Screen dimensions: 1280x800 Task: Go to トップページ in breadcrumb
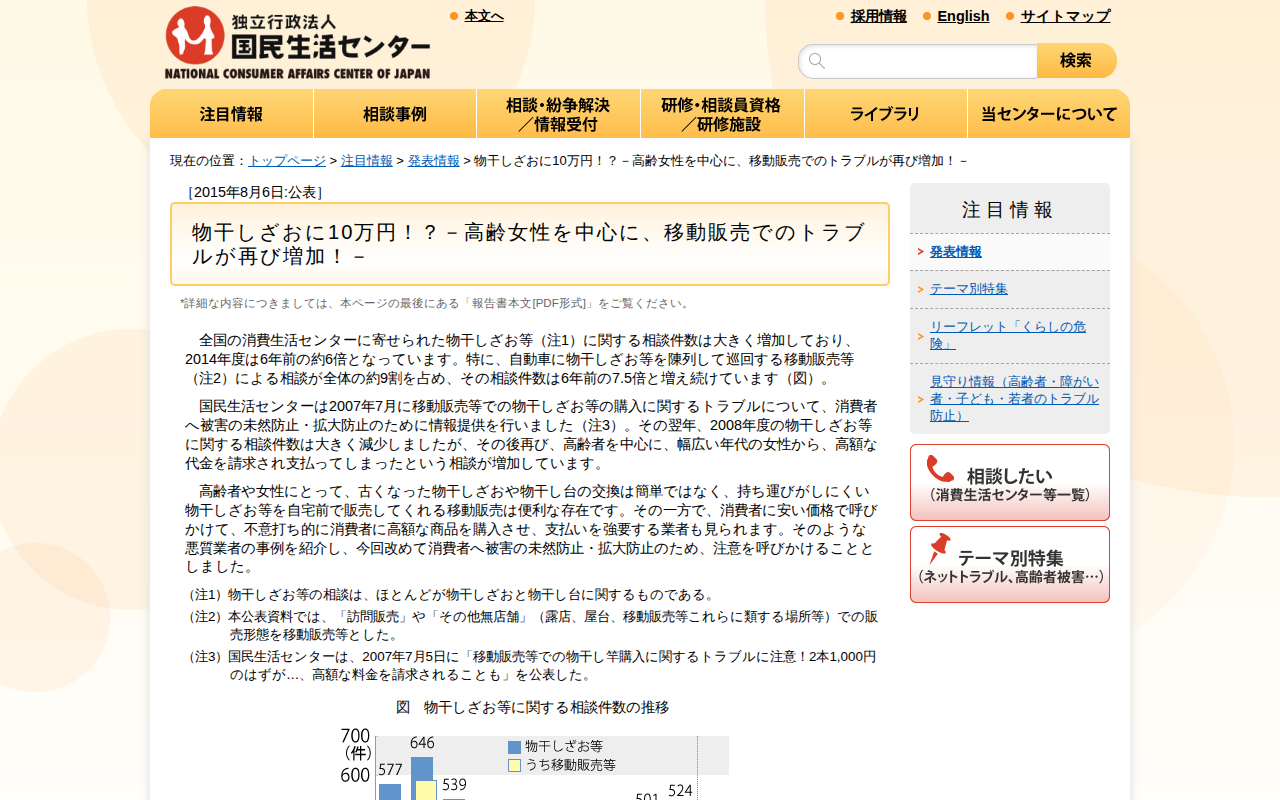[287, 161]
